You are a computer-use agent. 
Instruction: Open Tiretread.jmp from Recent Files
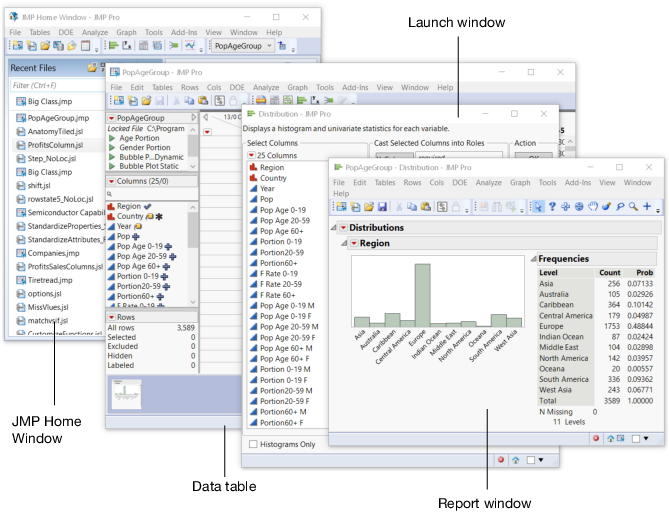[x=50, y=280]
